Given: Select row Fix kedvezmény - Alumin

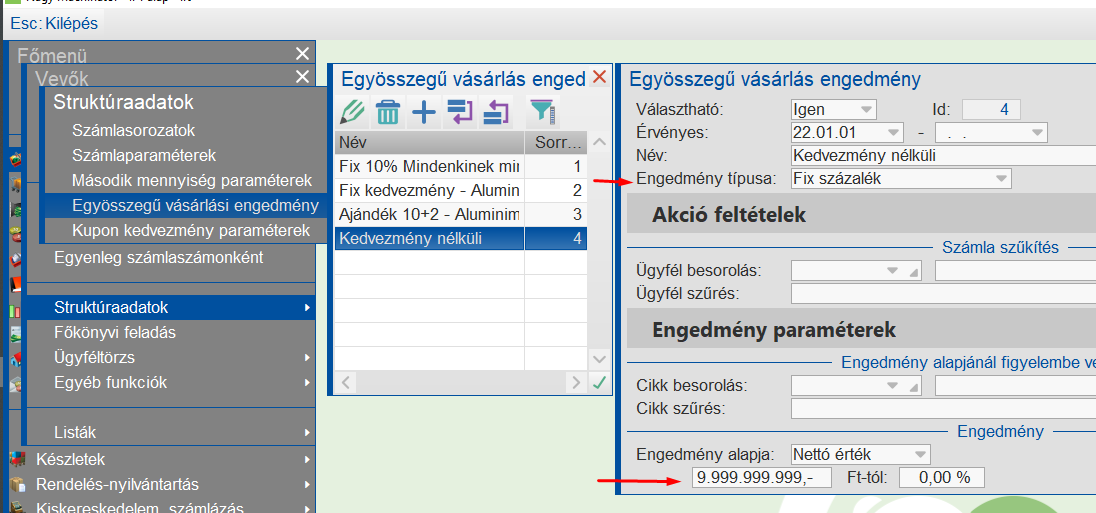Looking at the screenshot, I should (461, 190).
